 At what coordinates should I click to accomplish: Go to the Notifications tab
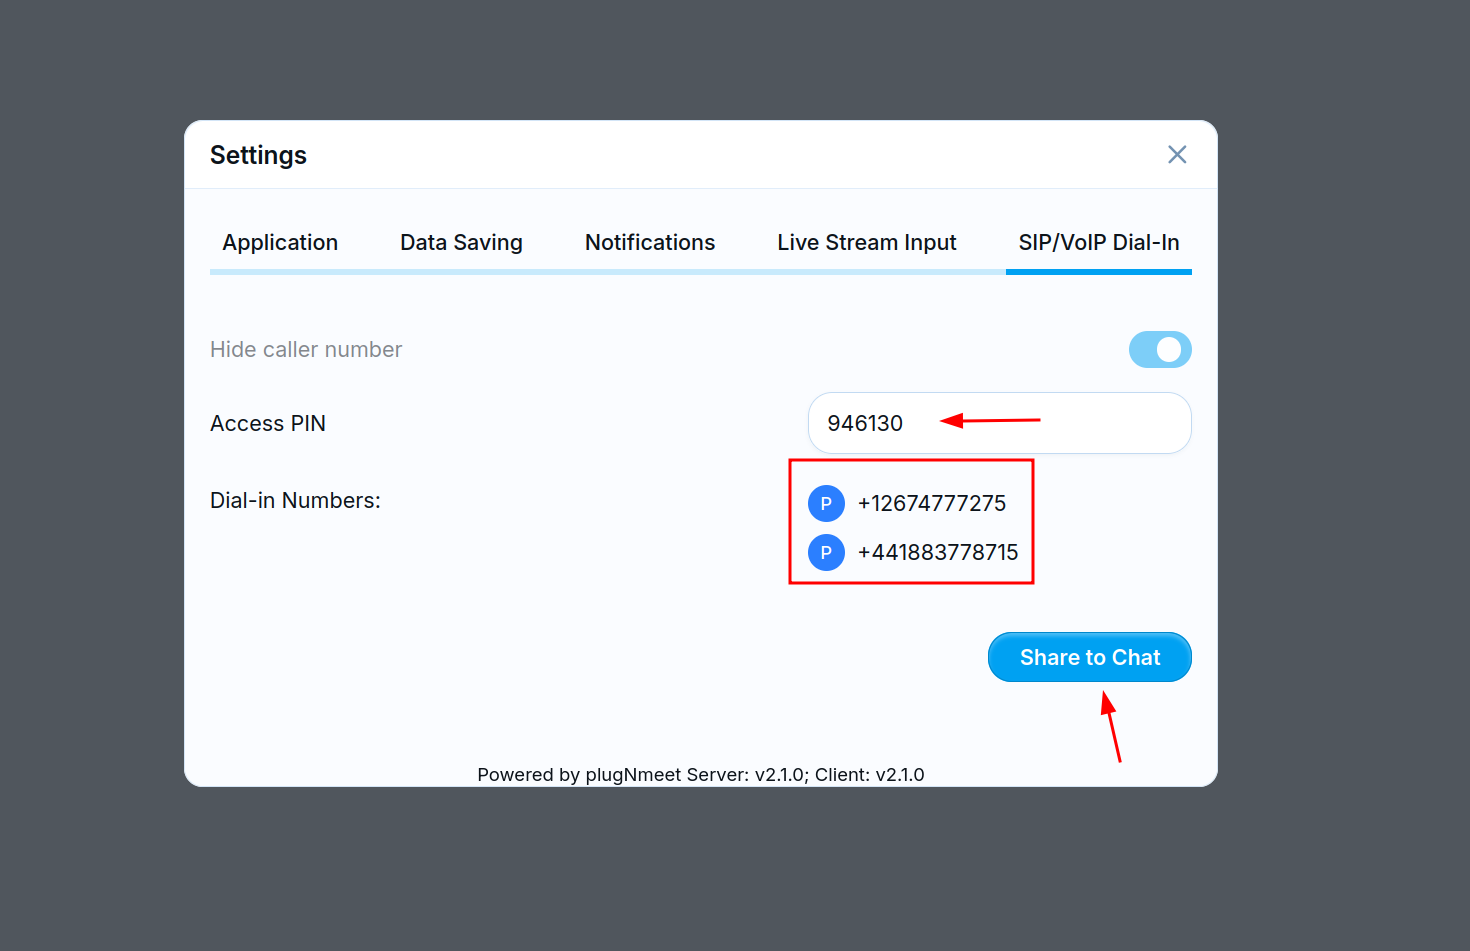point(650,242)
